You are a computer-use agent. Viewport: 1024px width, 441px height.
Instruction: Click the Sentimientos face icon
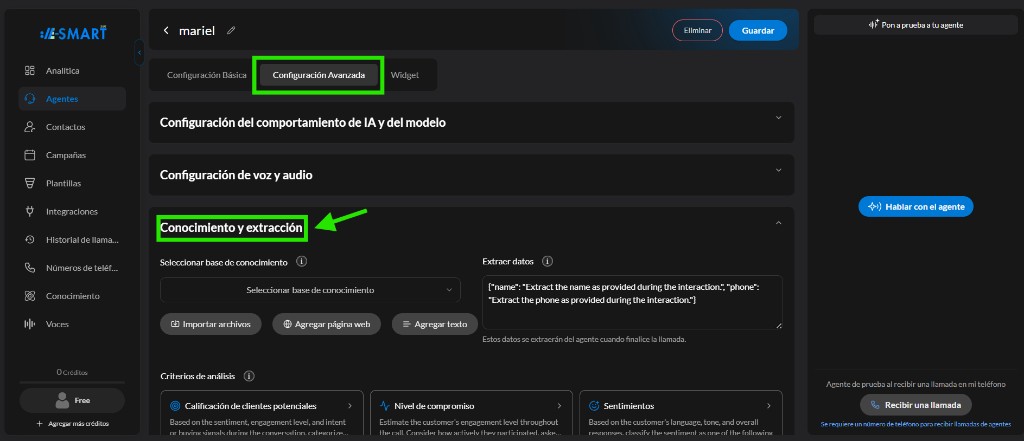point(594,405)
